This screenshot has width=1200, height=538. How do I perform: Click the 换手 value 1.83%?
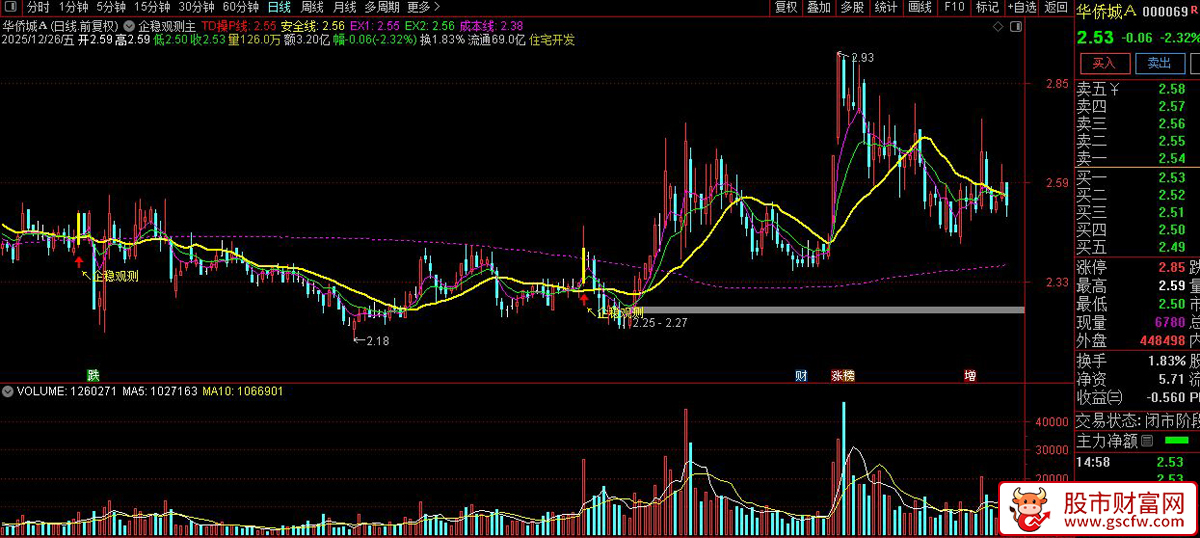tap(1165, 361)
